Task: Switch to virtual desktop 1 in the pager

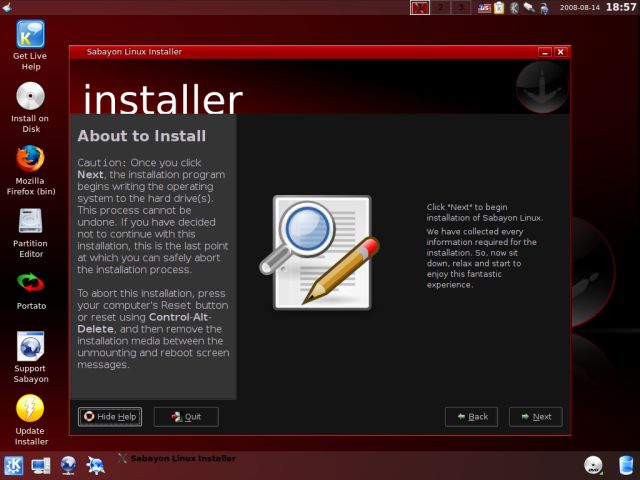Action: pos(420,8)
